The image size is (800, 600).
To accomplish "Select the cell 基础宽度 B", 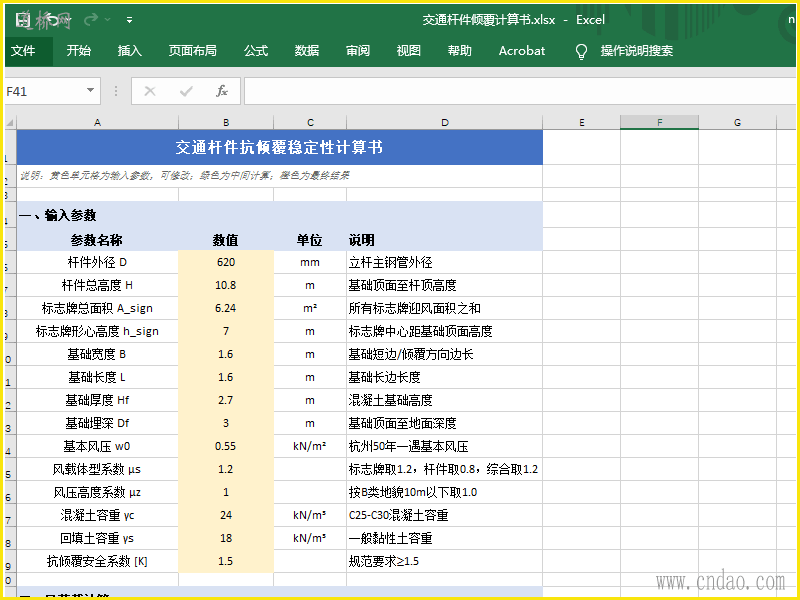I will [97, 354].
